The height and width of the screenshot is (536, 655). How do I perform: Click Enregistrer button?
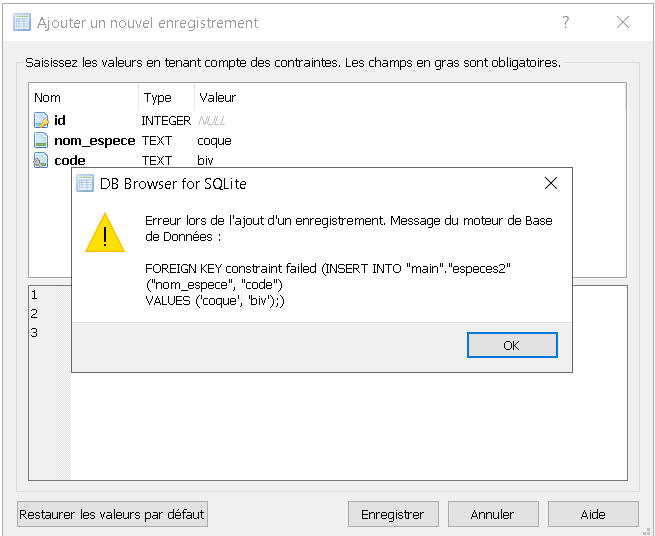(393, 514)
